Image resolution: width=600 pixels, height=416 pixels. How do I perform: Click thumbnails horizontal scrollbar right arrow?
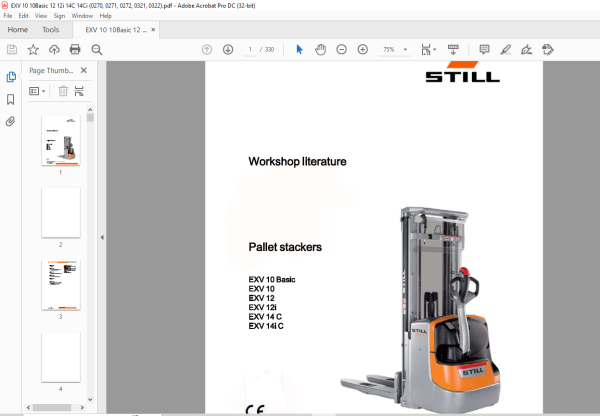pyautogui.click(x=82, y=408)
